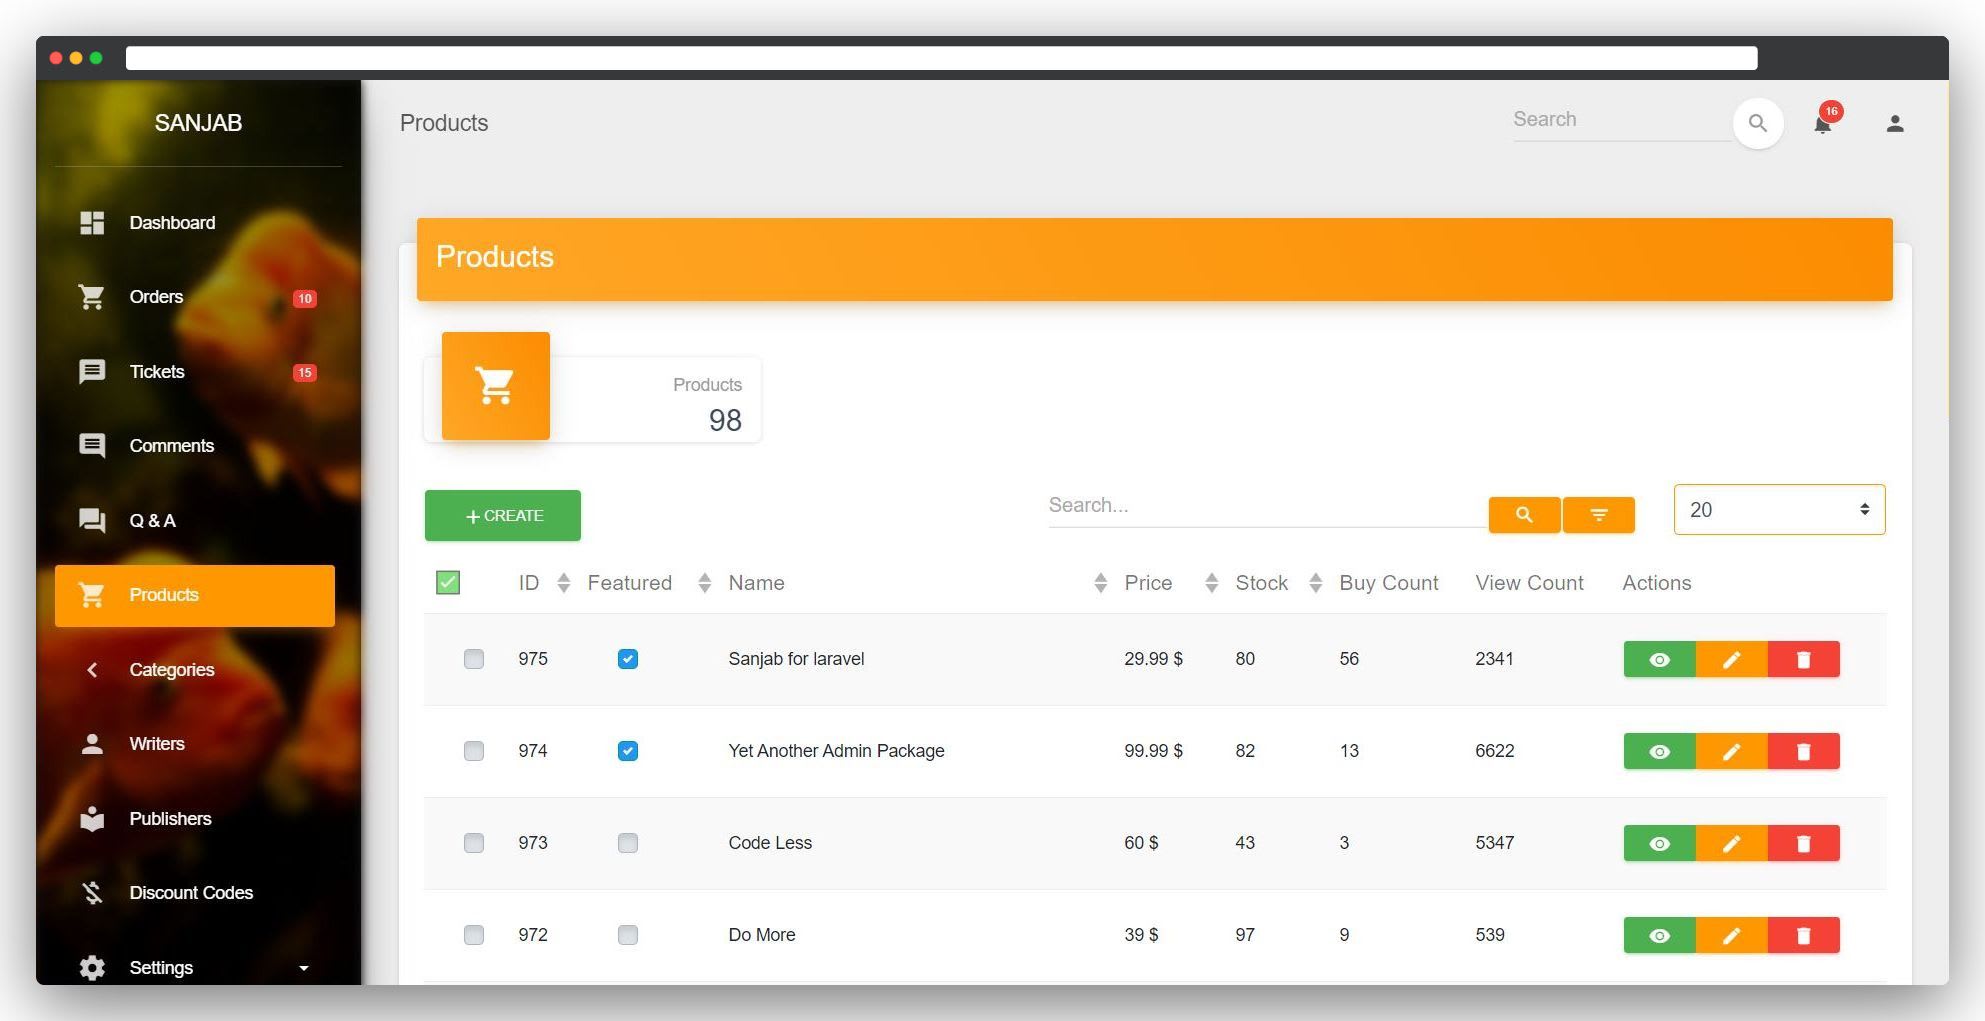
Task: Toggle Featured checkbox for Sanjab for laravel
Action: [x=628, y=659]
